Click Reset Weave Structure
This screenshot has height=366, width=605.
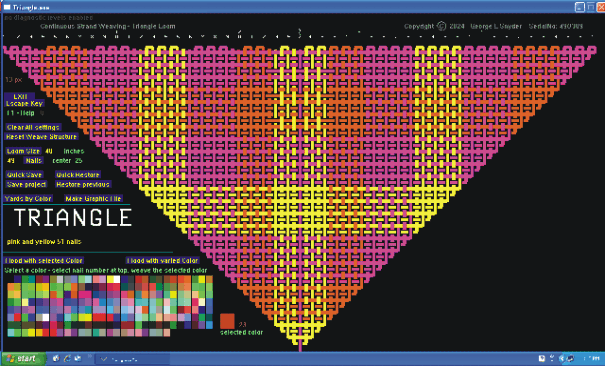coord(41,137)
